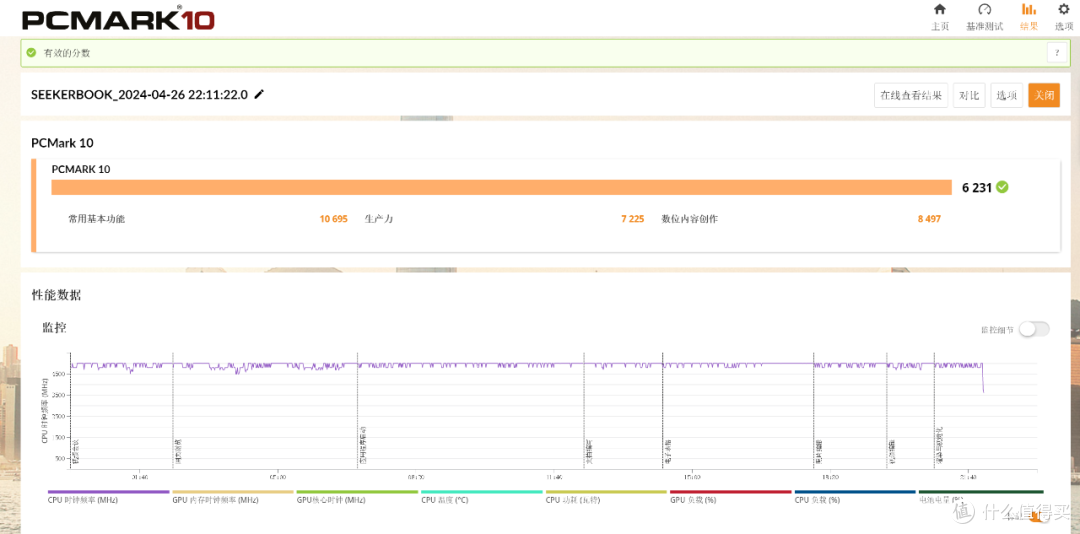The height and width of the screenshot is (534, 1080).
Task: Open the 选项 options tab with the gear icon
Action: pos(1063,17)
